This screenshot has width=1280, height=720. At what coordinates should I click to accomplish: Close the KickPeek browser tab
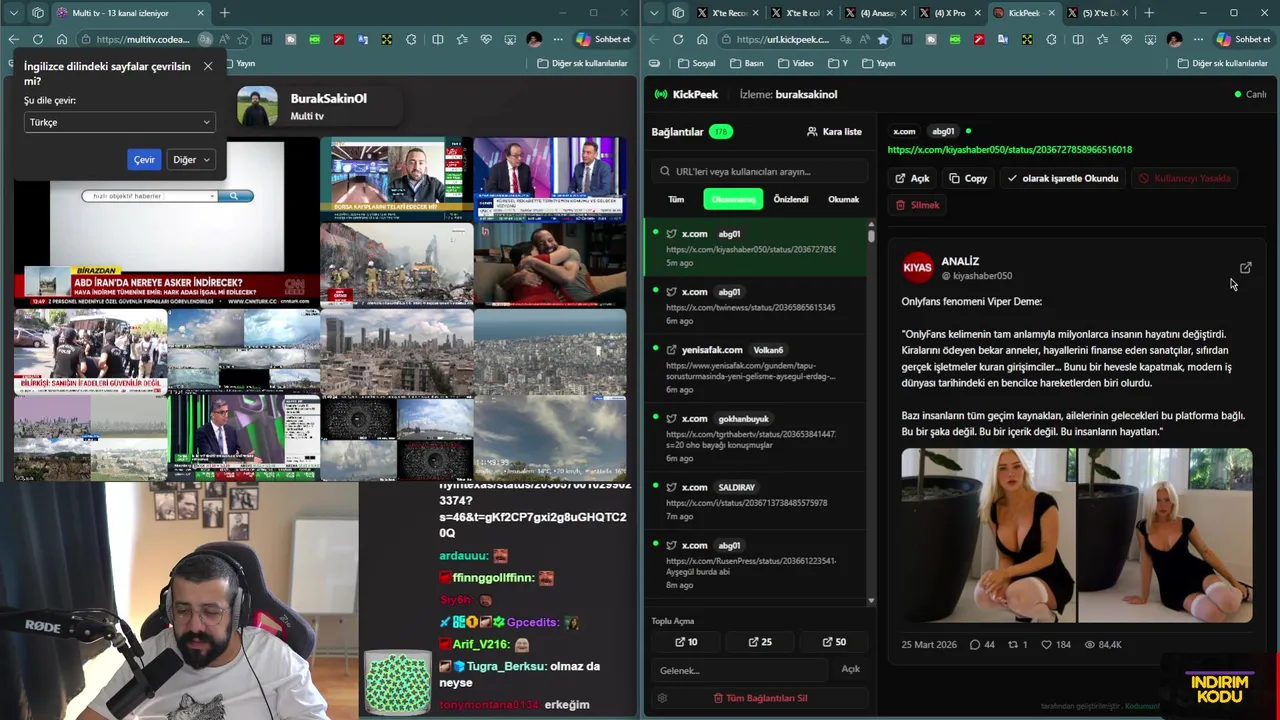[1050, 13]
